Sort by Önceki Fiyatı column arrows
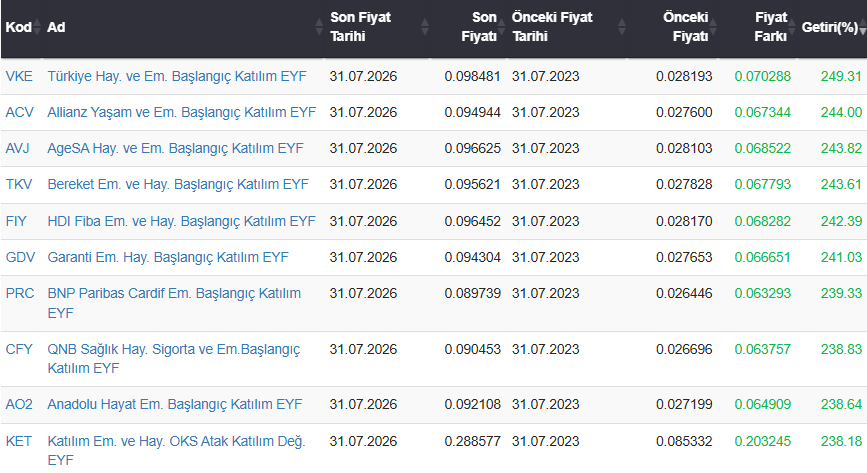The height and width of the screenshot is (473, 867). [713, 27]
